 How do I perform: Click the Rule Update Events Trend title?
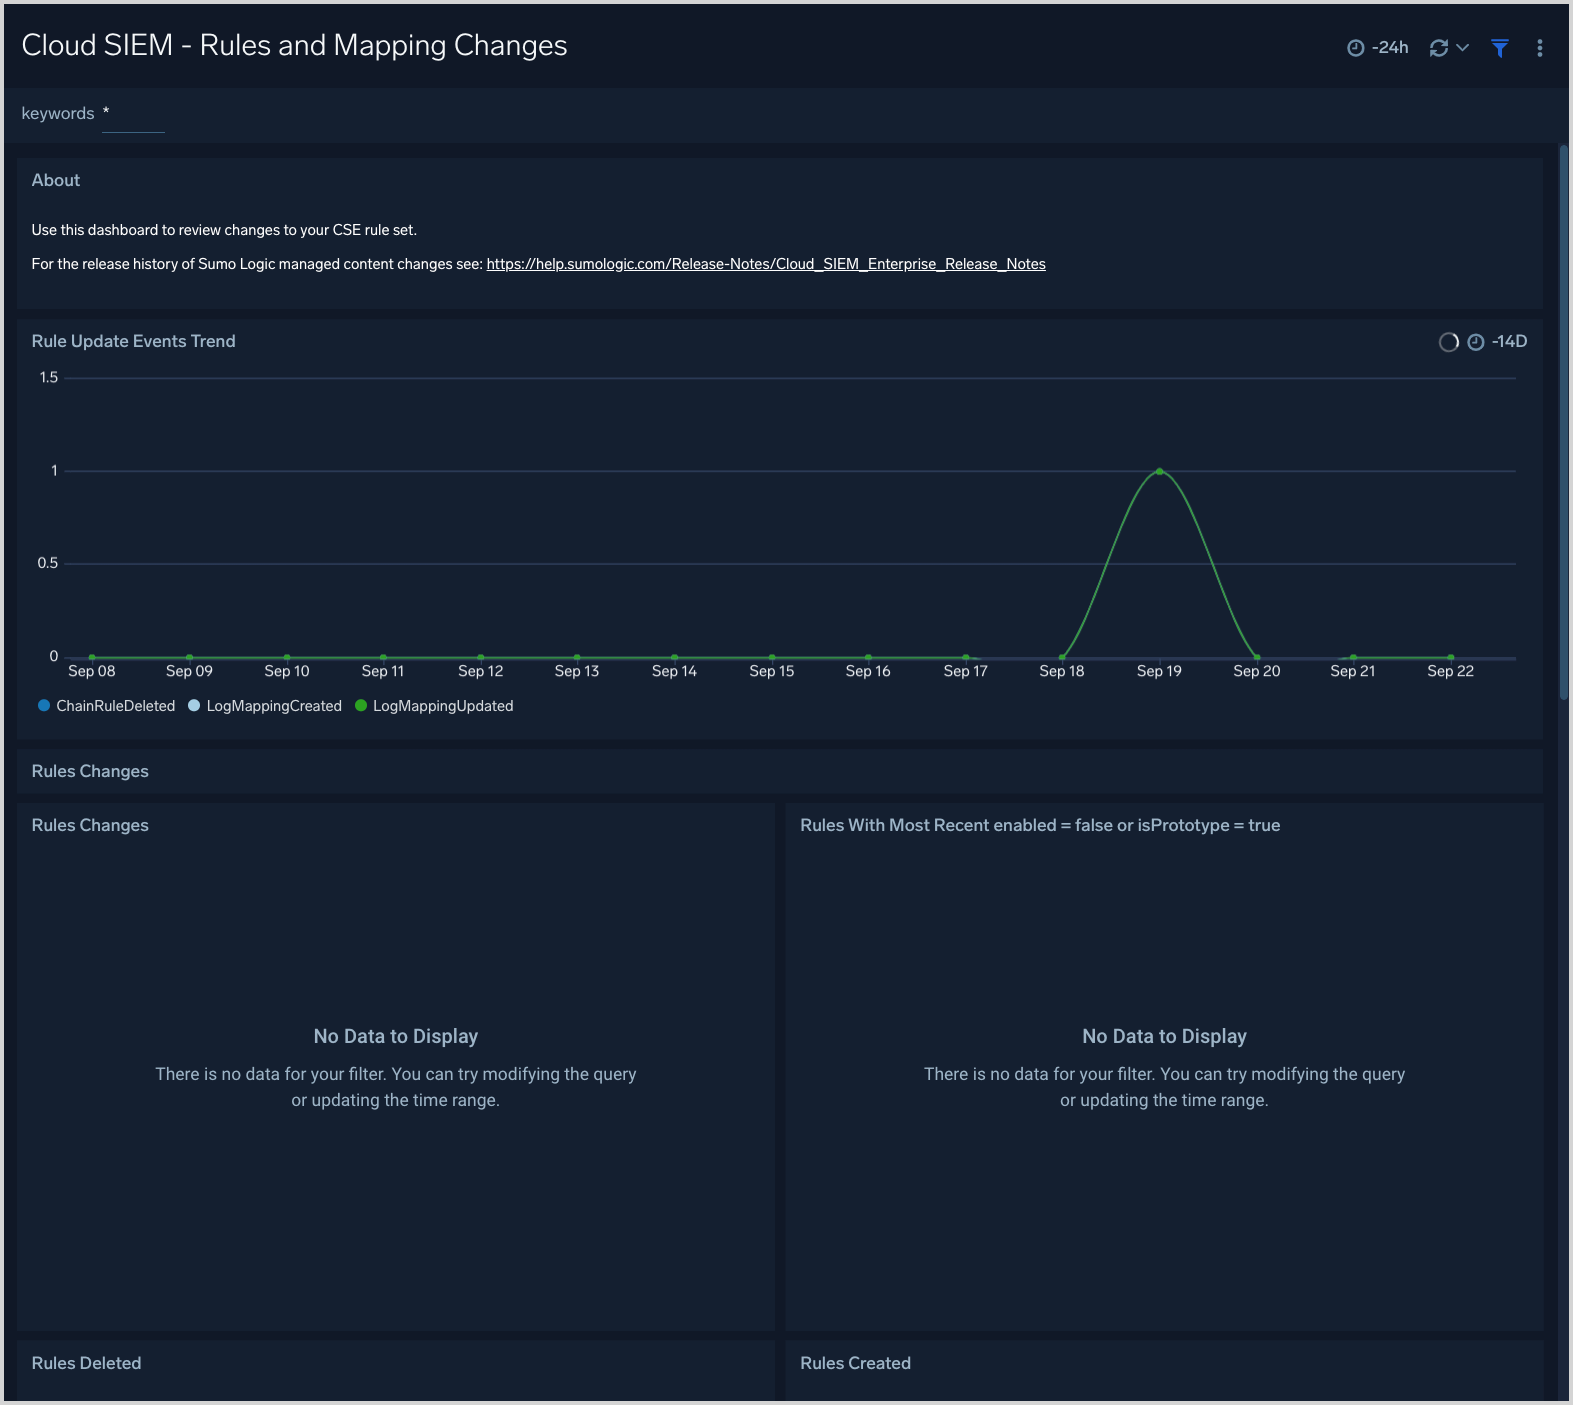pyautogui.click(x=133, y=341)
